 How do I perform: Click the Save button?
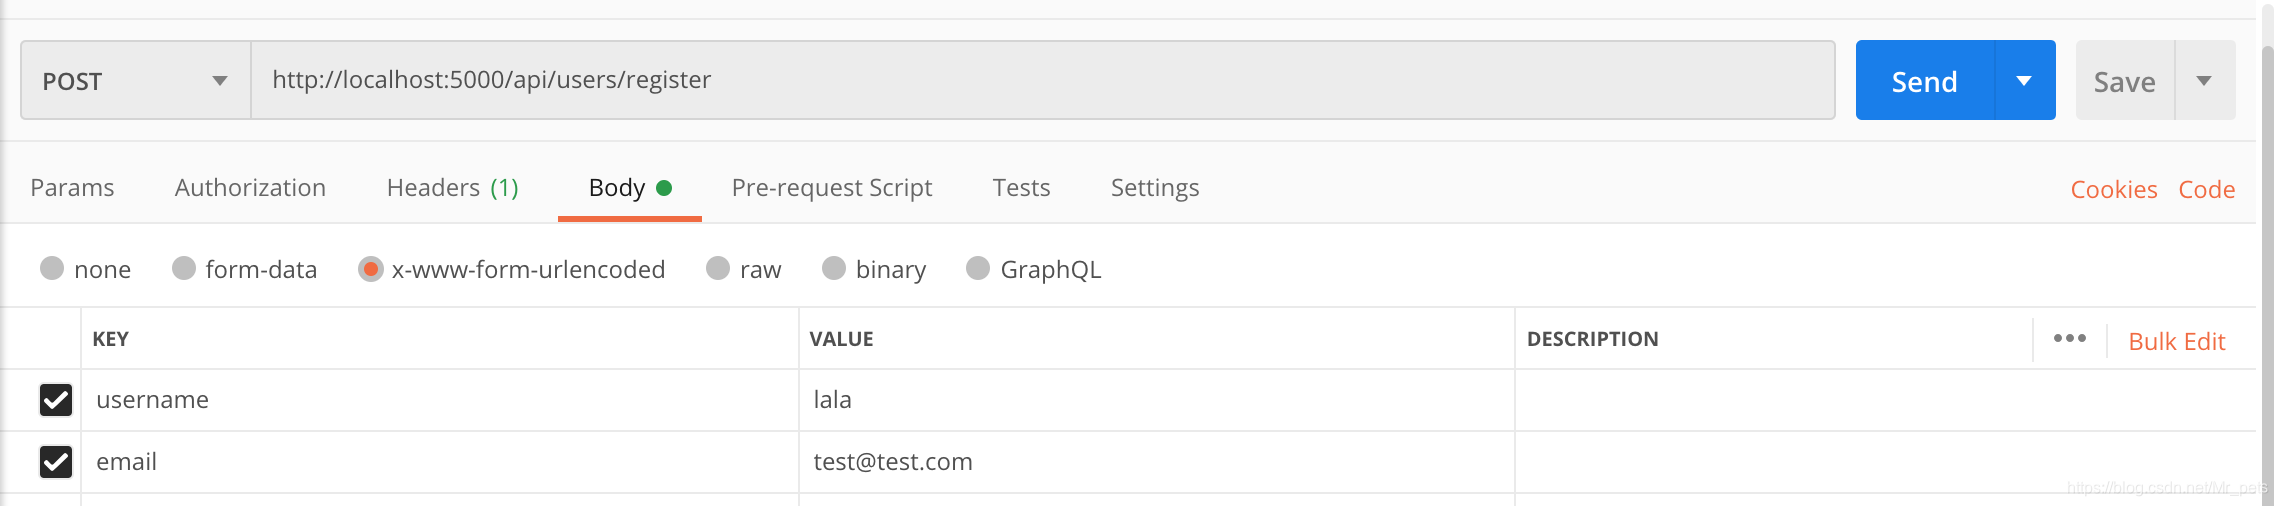coord(2124,82)
